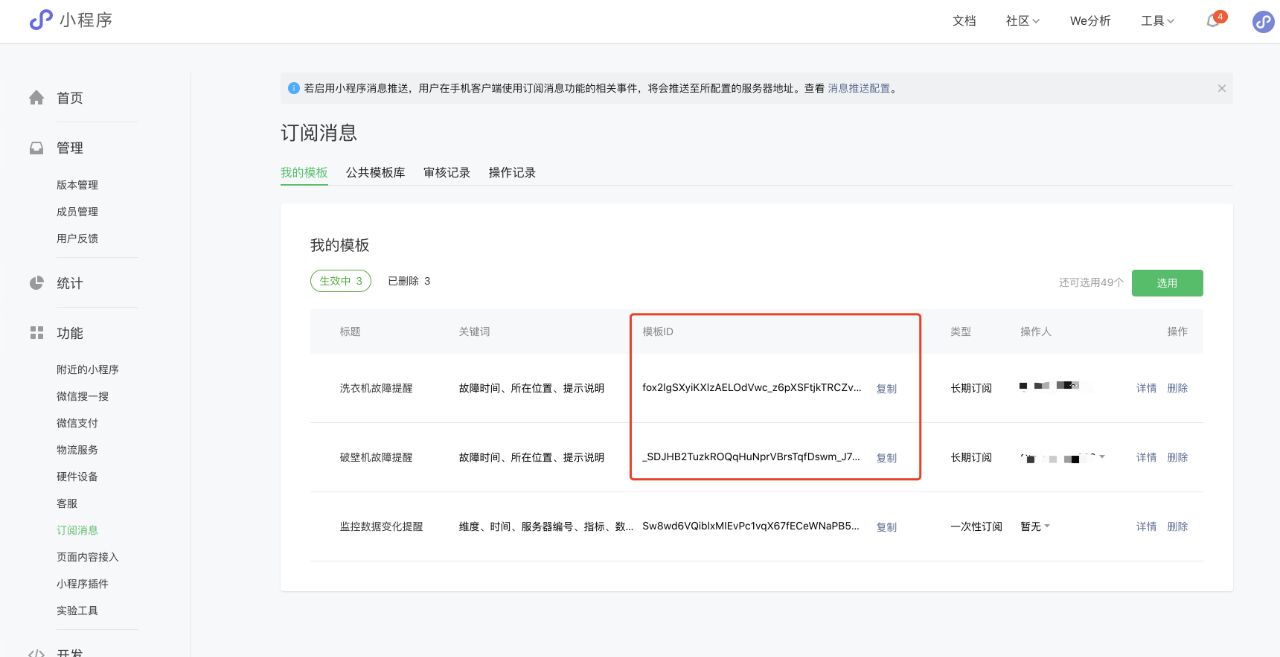The height and width of the screenshot is (657, 1280).
Task: Click template ID text starting _SDJHB2Tuzk
Action: 752,457
